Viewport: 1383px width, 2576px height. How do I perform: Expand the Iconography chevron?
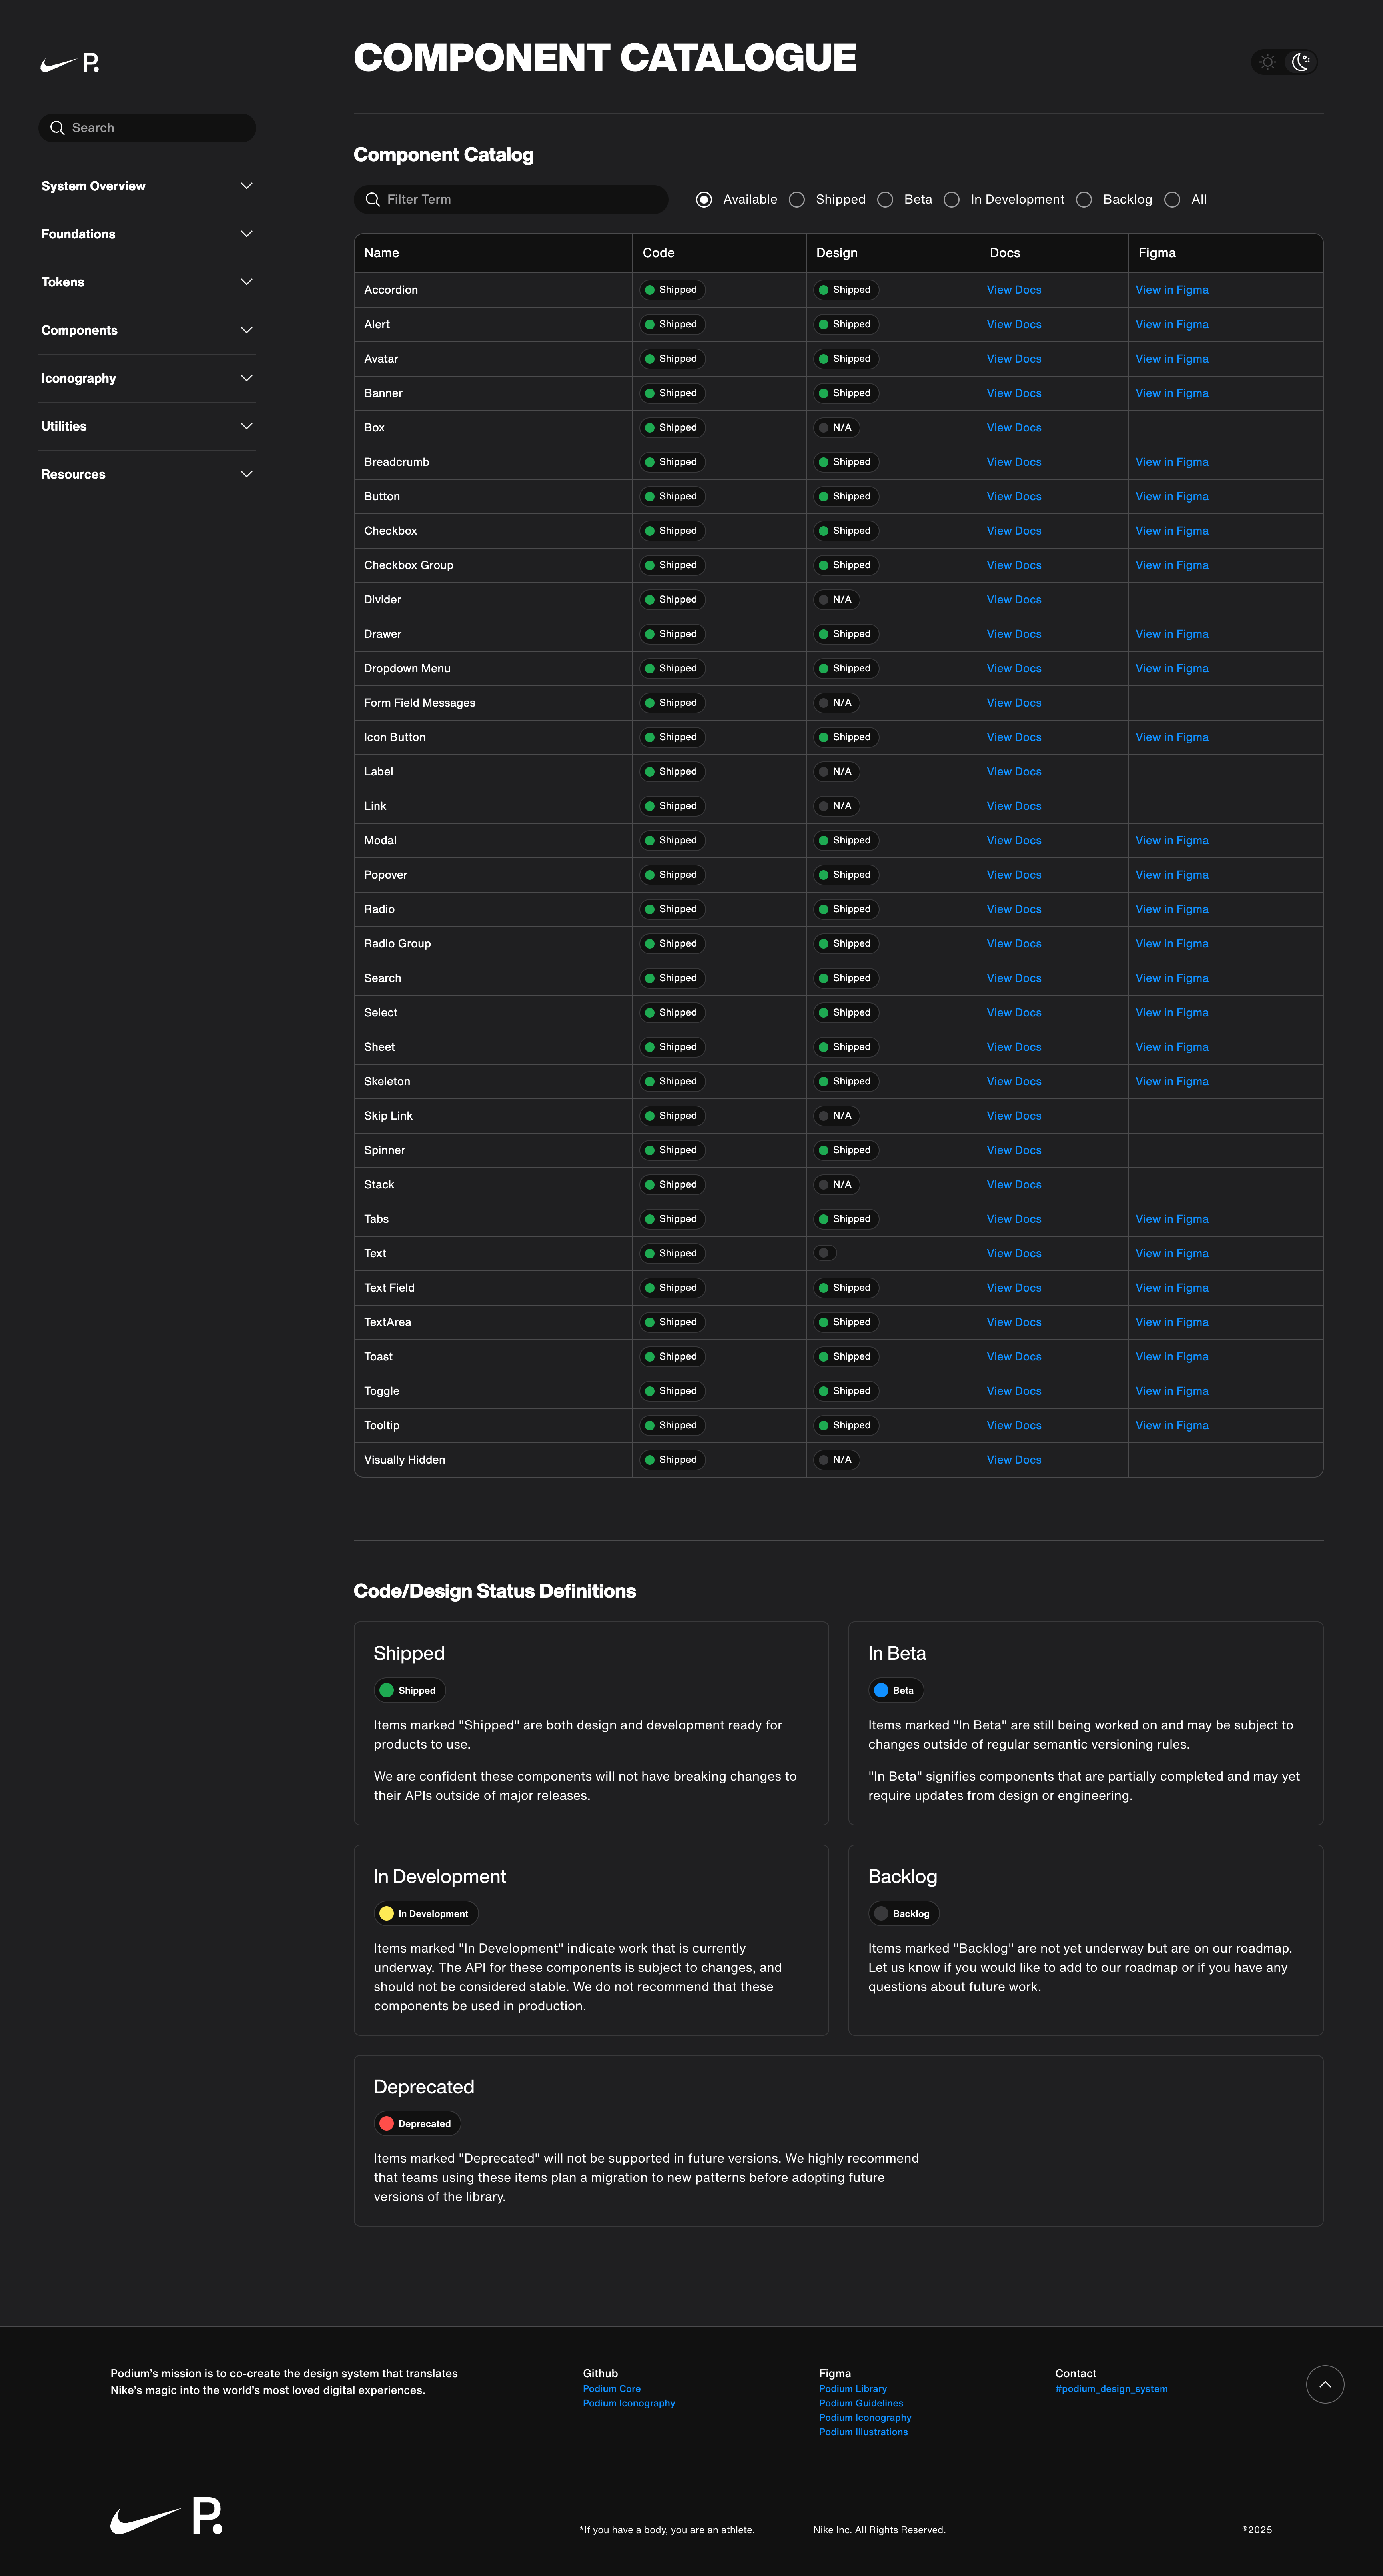pos(246,378)
